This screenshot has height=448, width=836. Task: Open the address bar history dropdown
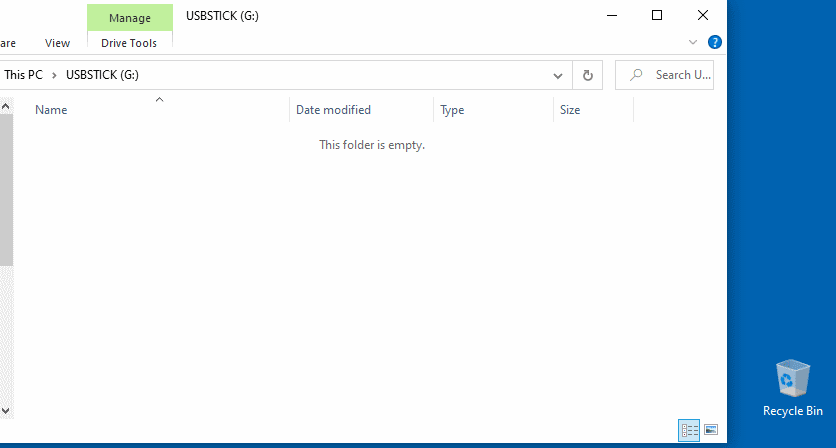pos(558,75)
